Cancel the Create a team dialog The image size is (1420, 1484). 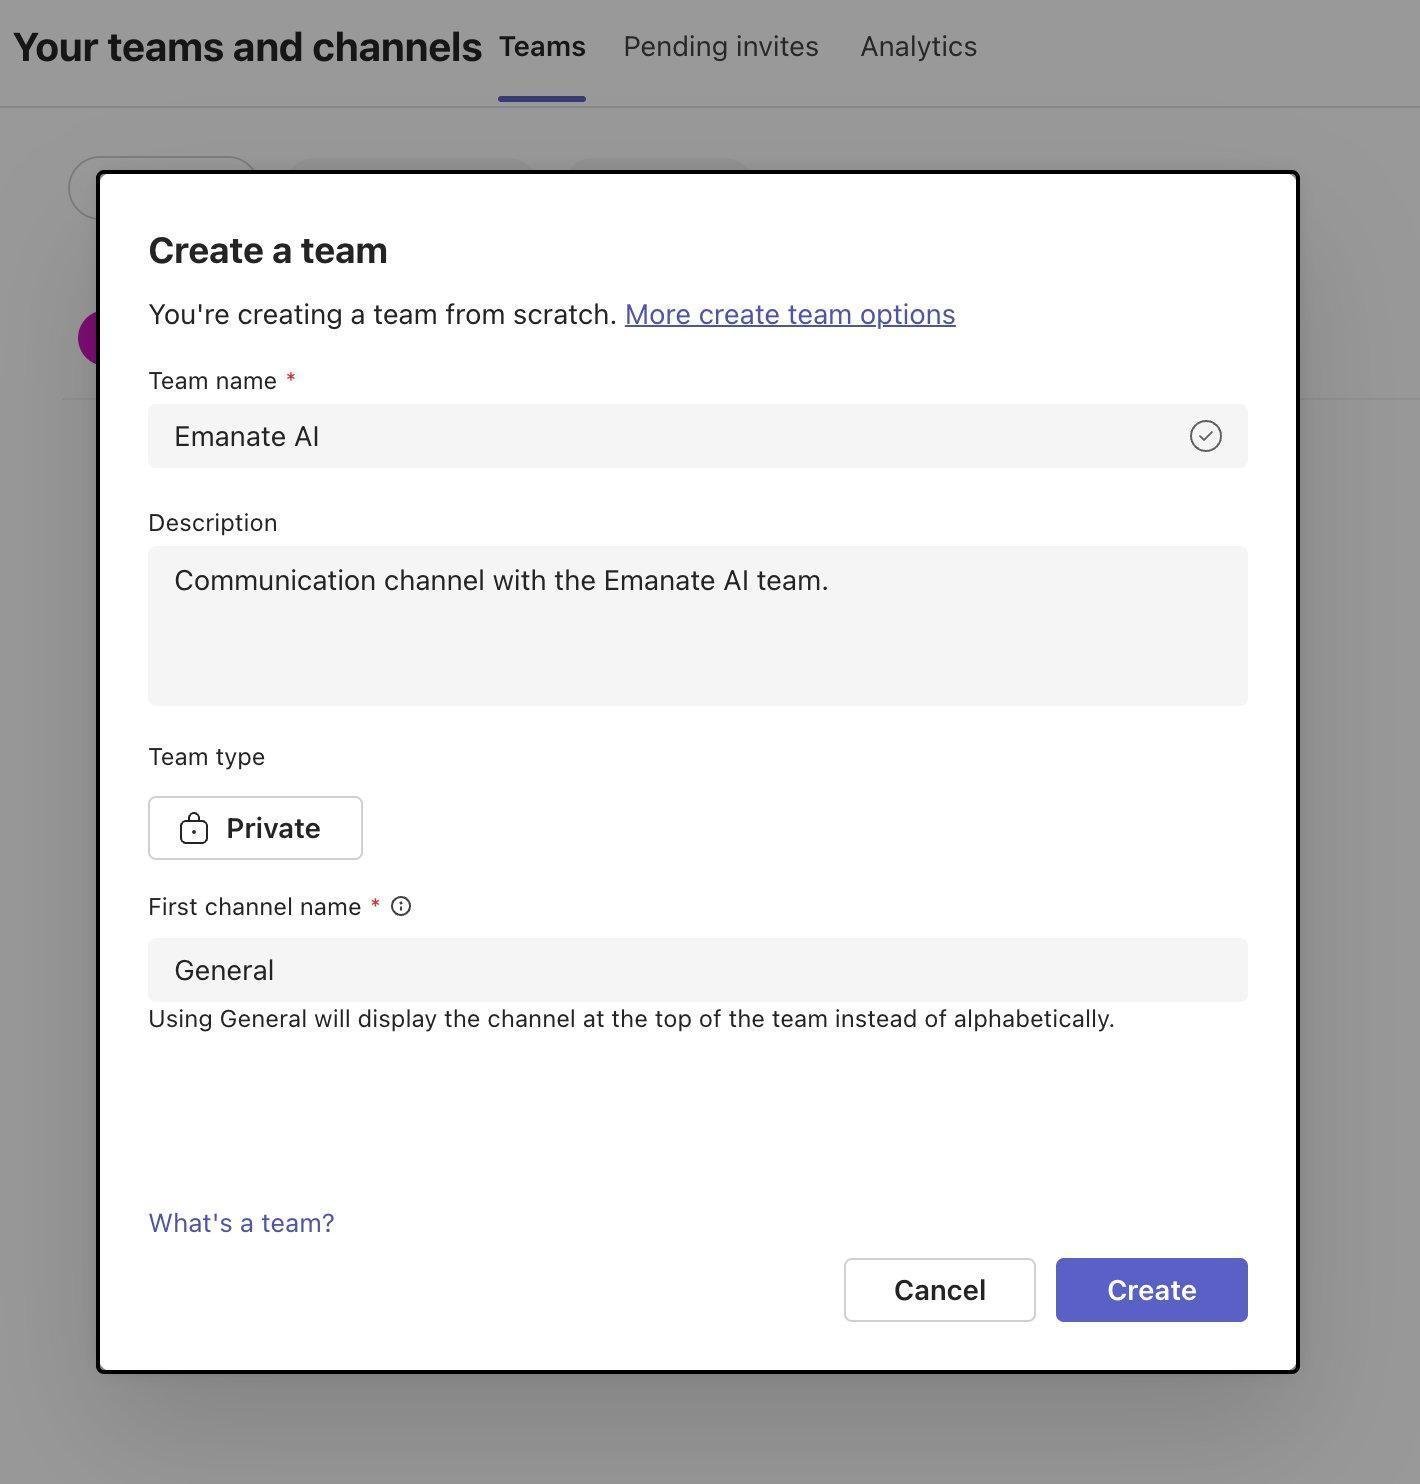(x=939, y=1290)
